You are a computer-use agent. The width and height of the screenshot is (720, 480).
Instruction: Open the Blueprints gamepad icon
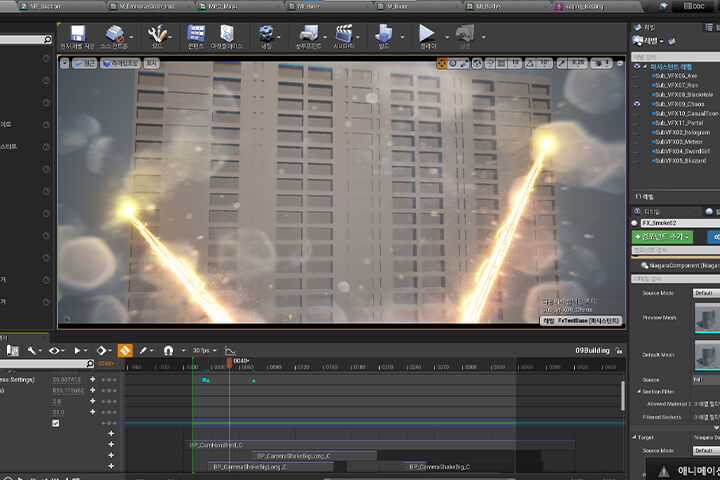(x=309, y=34)
